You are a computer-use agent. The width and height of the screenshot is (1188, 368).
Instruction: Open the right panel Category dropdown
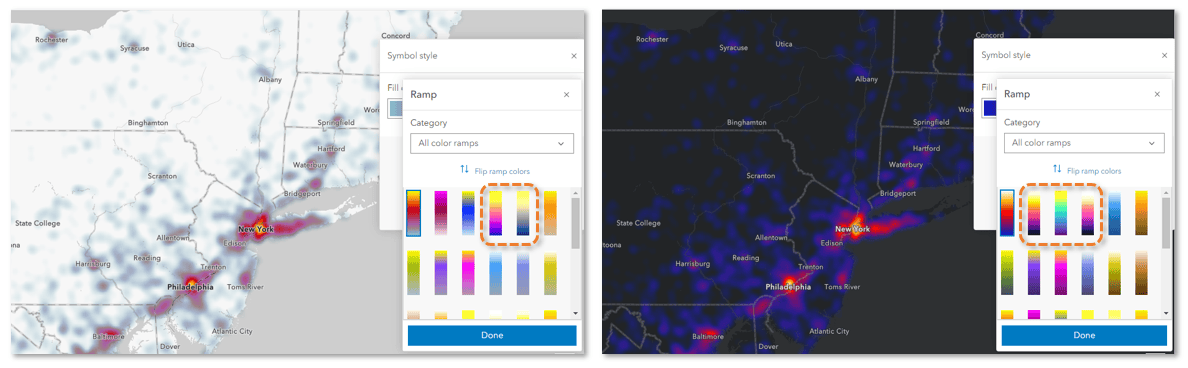pos(1084,143)
